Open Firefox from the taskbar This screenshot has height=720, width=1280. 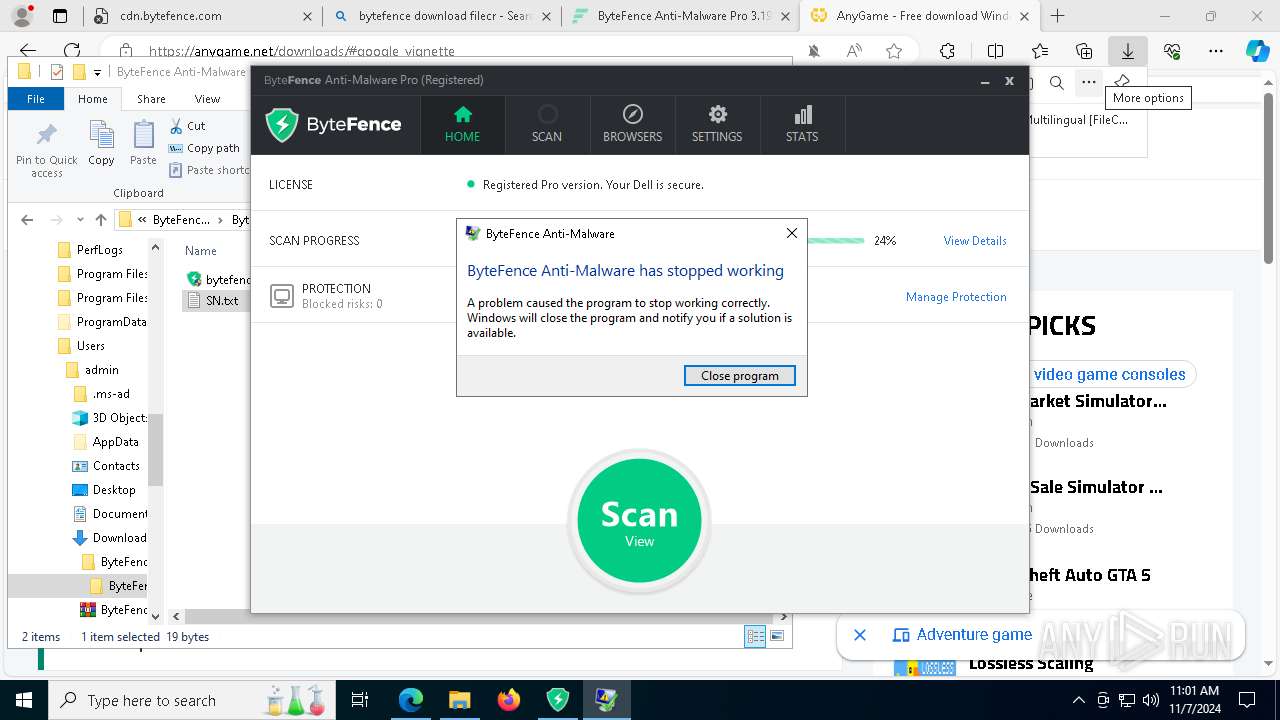coord(508,700)
